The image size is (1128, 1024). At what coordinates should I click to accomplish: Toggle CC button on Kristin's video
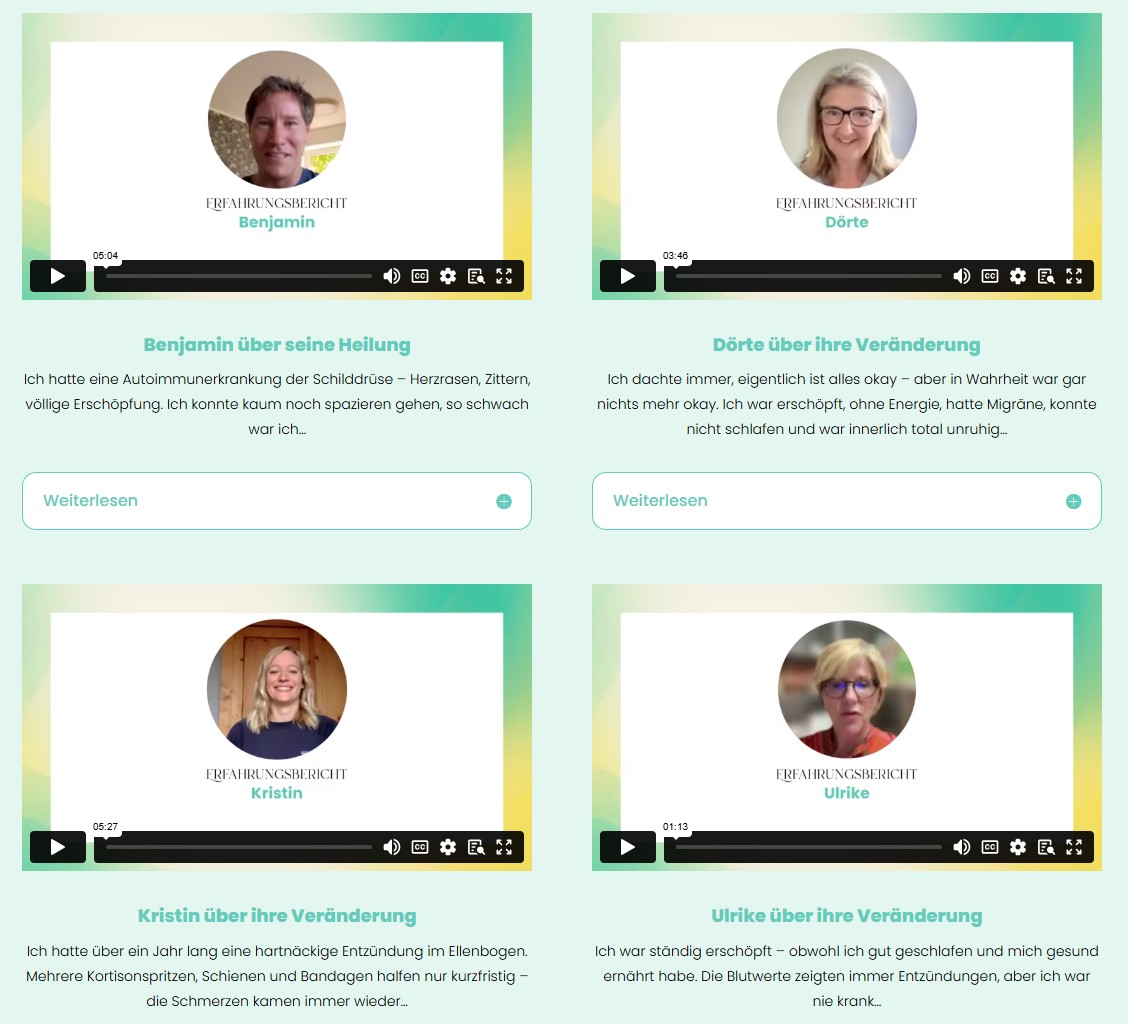[x=420, y=847]
